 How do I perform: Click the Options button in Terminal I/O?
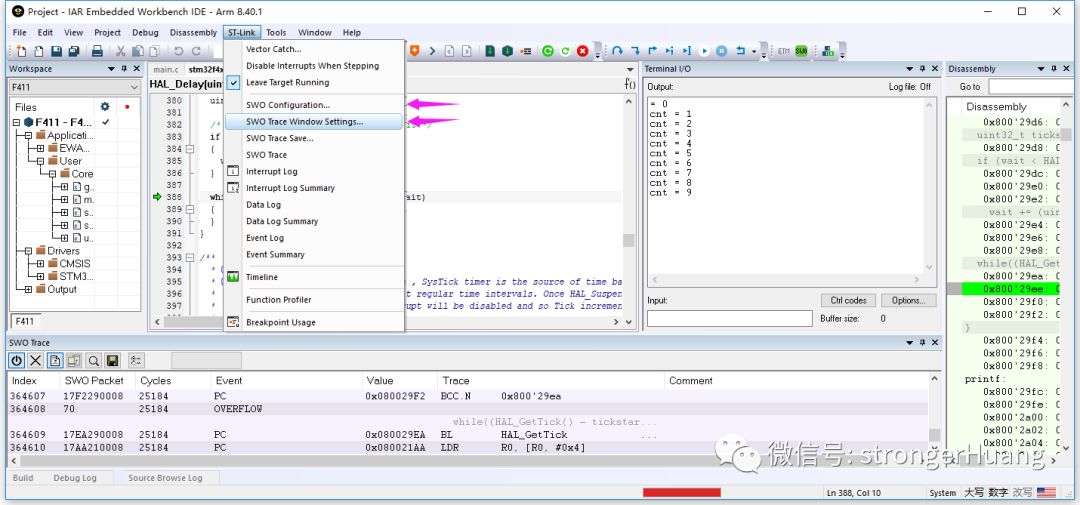pos(908,300)
